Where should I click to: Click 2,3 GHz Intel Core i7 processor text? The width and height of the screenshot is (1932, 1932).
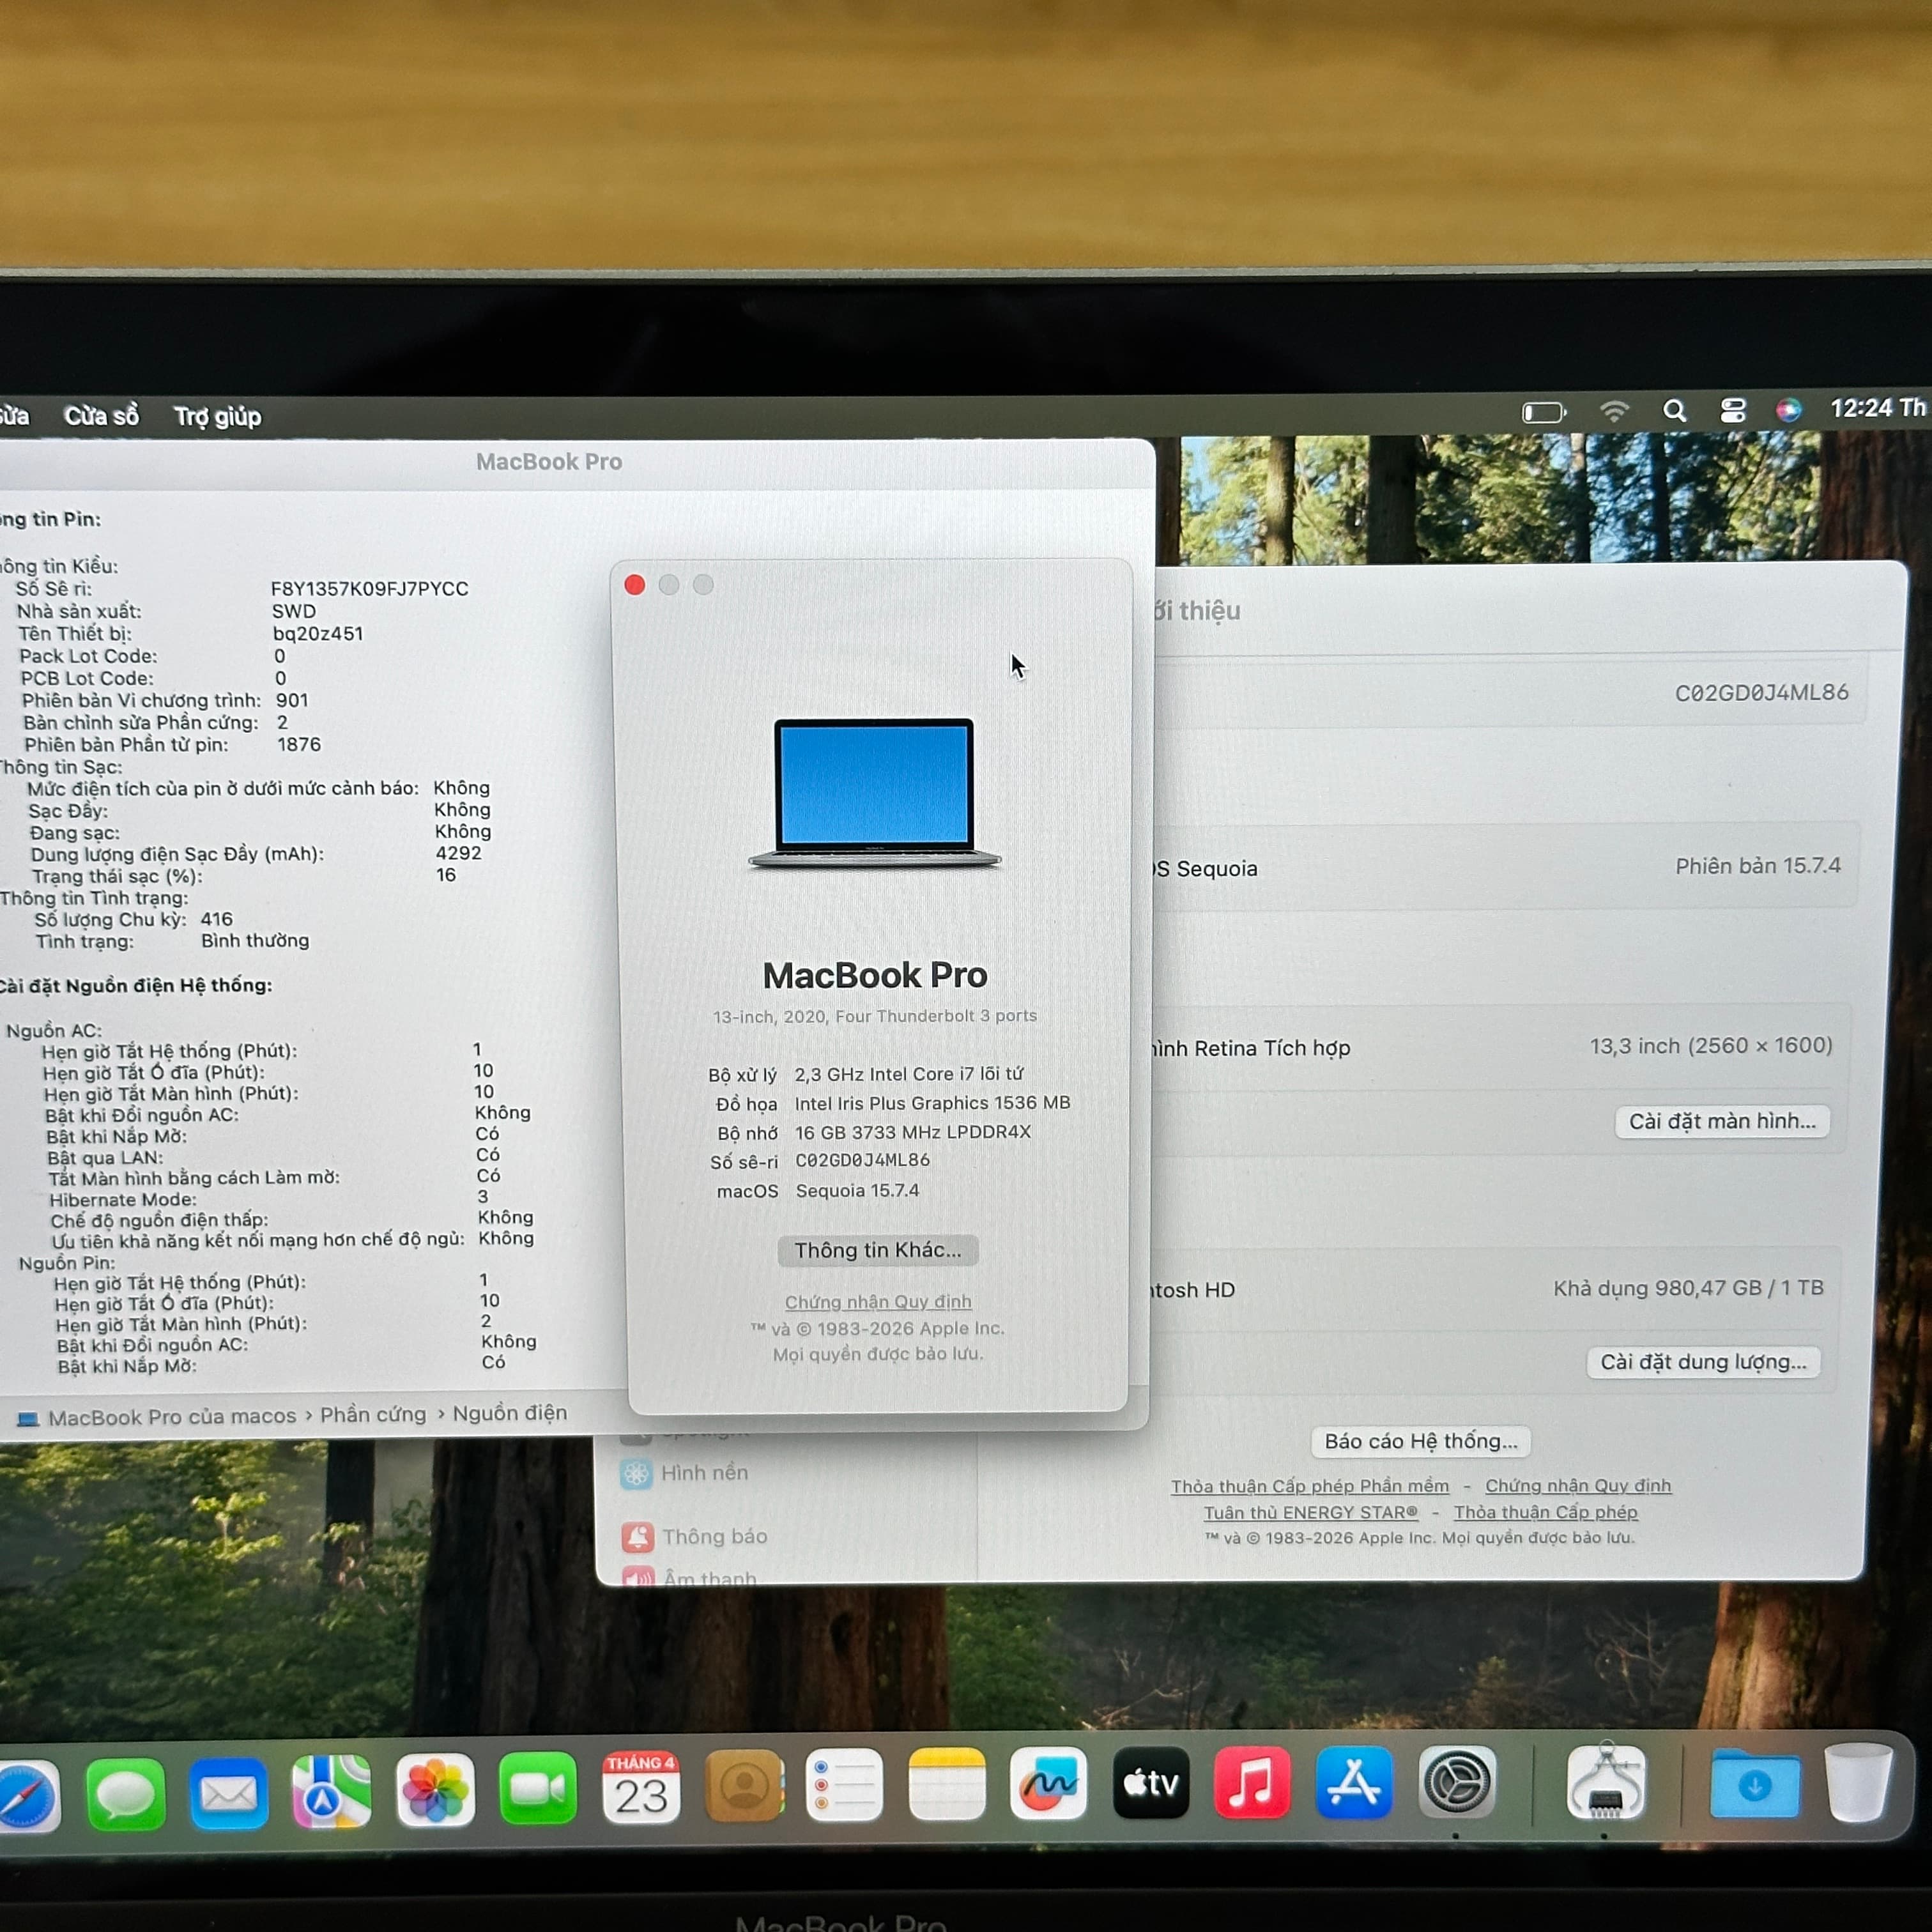point(909,1074)
